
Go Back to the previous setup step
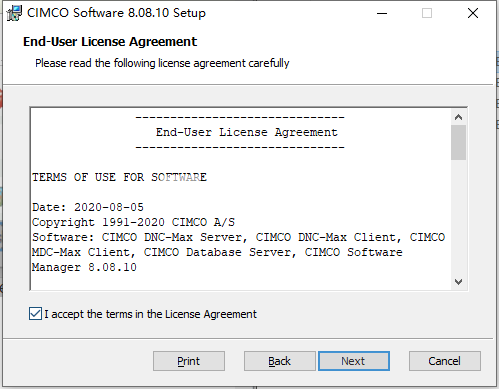279,361
